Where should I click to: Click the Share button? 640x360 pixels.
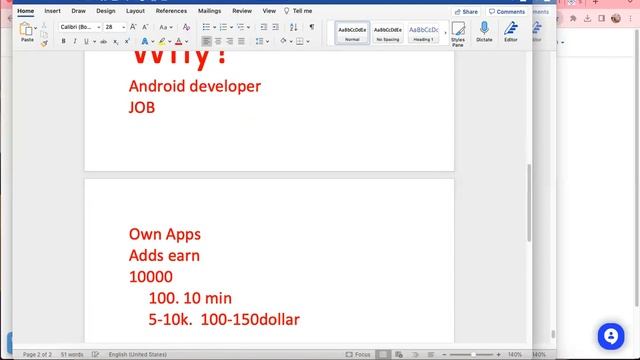(x=466, y=12)
